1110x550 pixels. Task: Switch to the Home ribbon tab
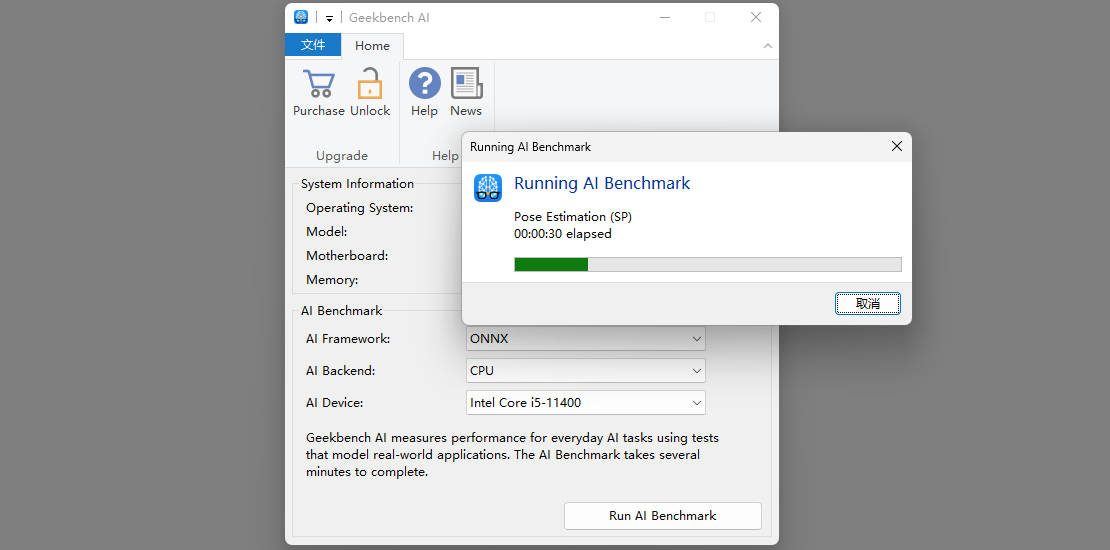click(372, 46)
